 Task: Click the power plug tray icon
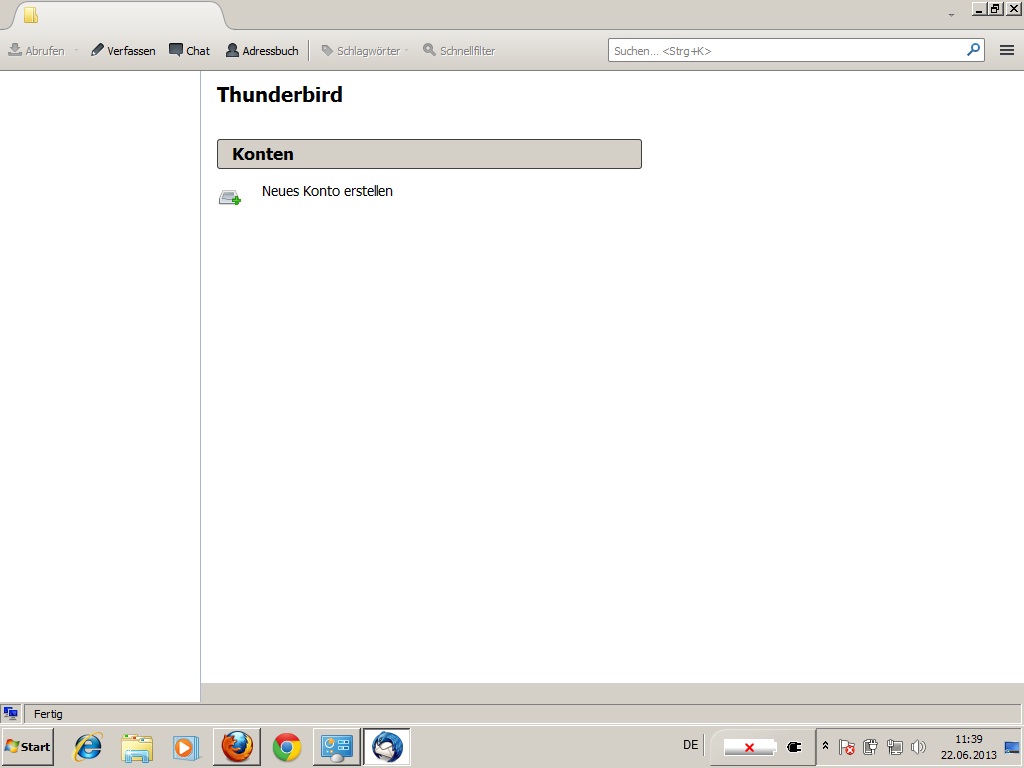coord(870,746)
